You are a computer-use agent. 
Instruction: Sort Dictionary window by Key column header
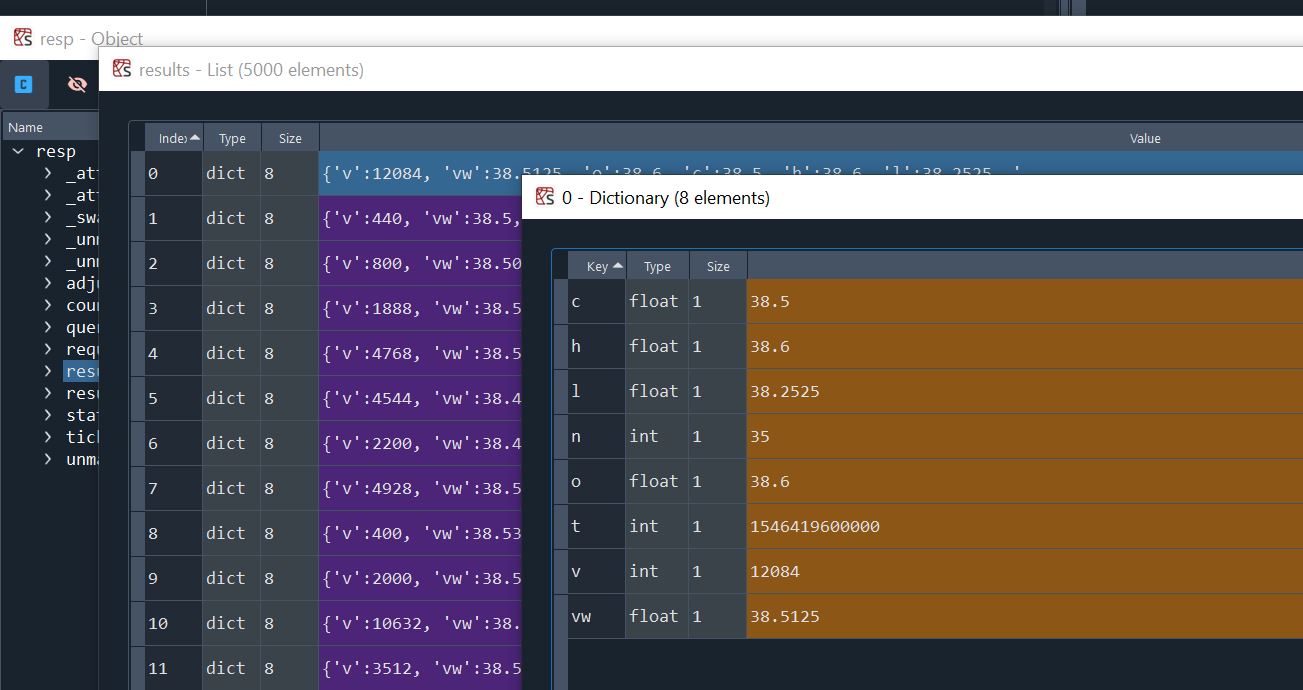(x=597, y=266)
